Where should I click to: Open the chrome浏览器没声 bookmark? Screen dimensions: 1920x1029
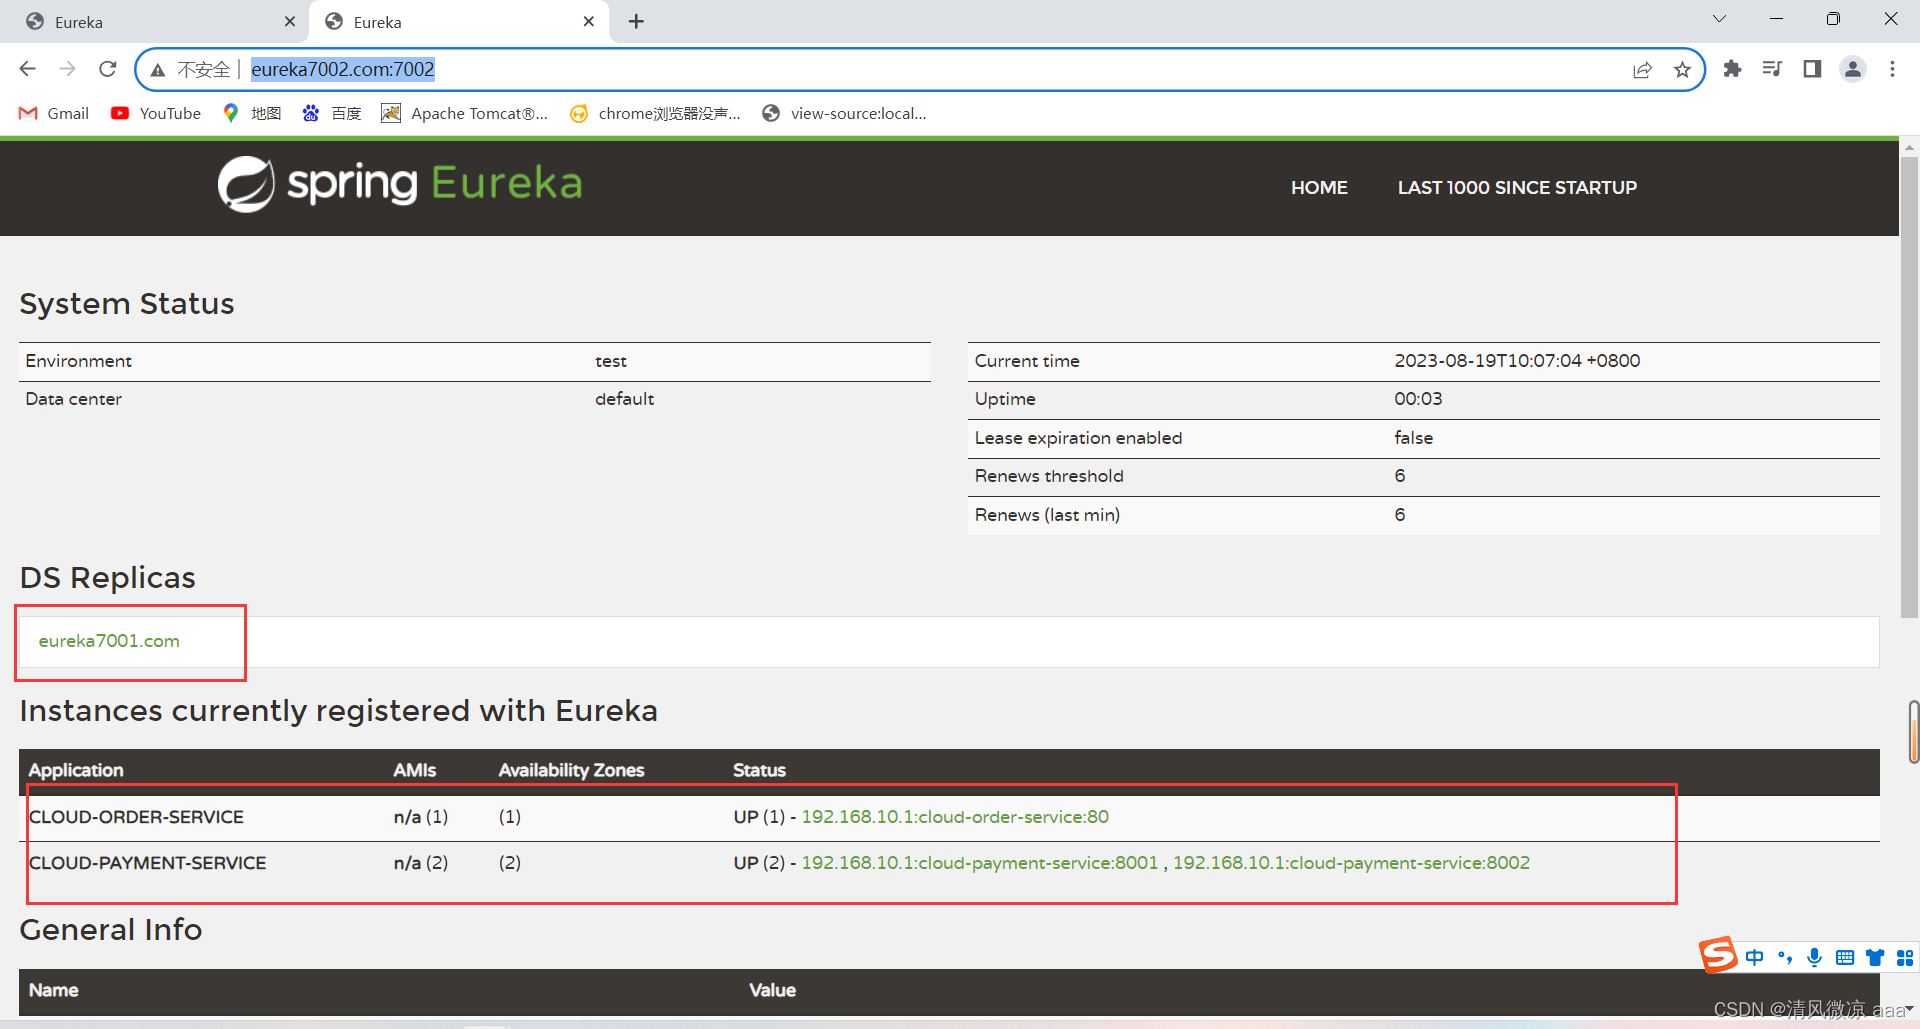tap(655, 113)
